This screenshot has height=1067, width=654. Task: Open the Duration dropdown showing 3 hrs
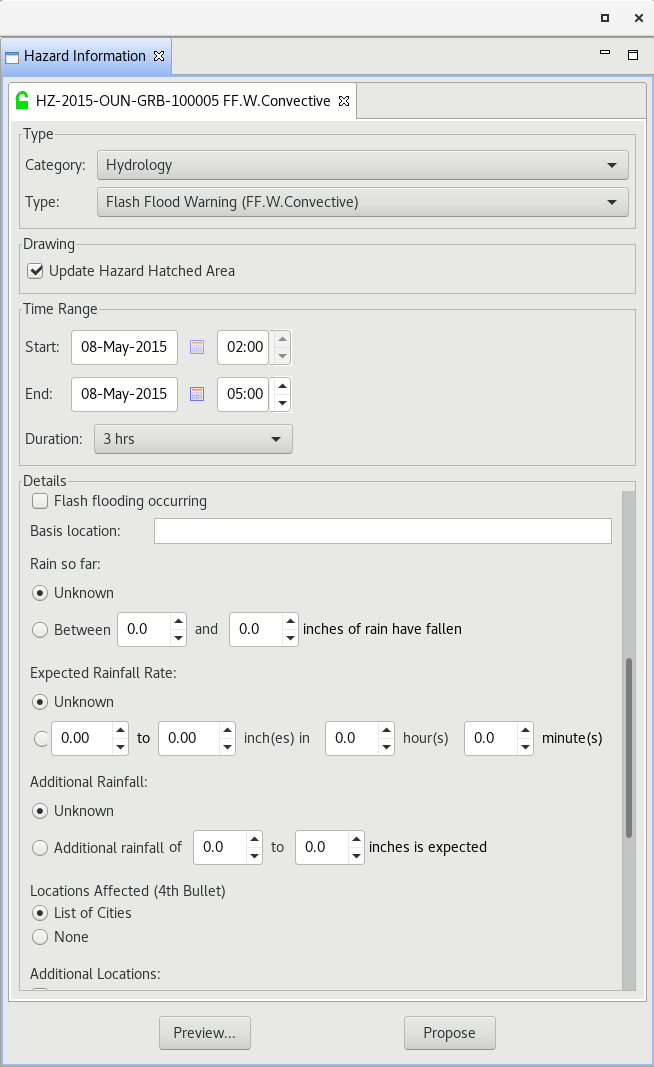pos(193,439)
